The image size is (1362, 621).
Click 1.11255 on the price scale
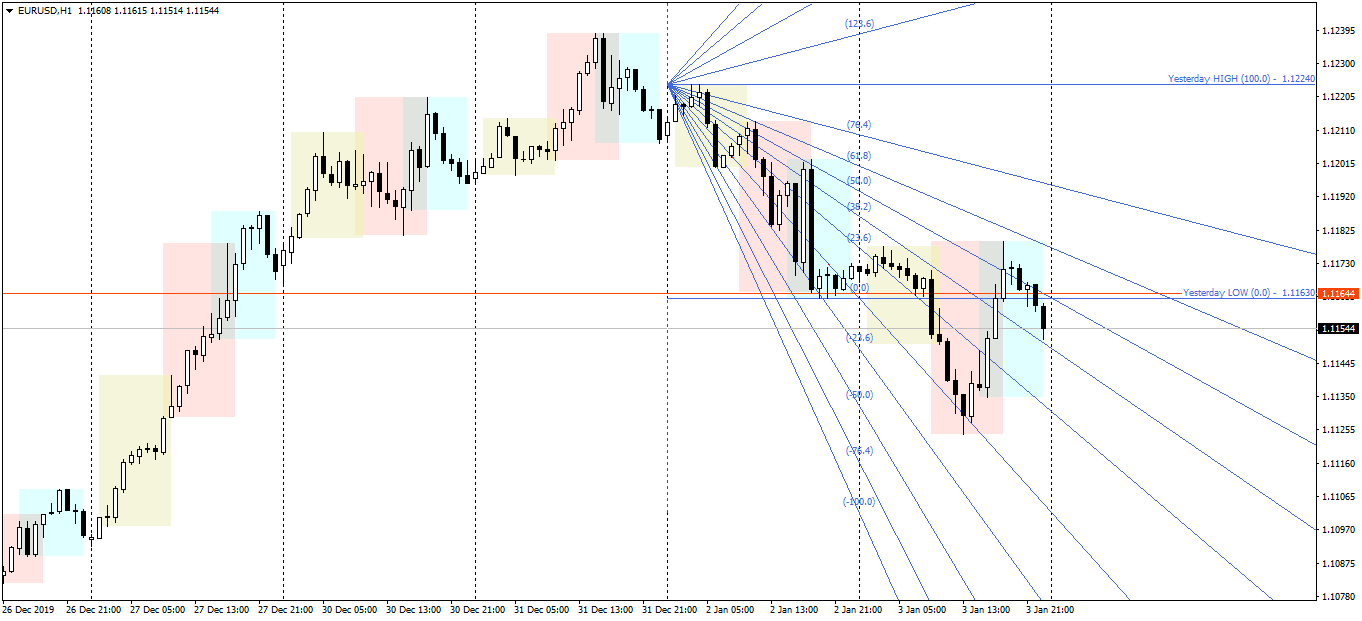coord(1337,430)
